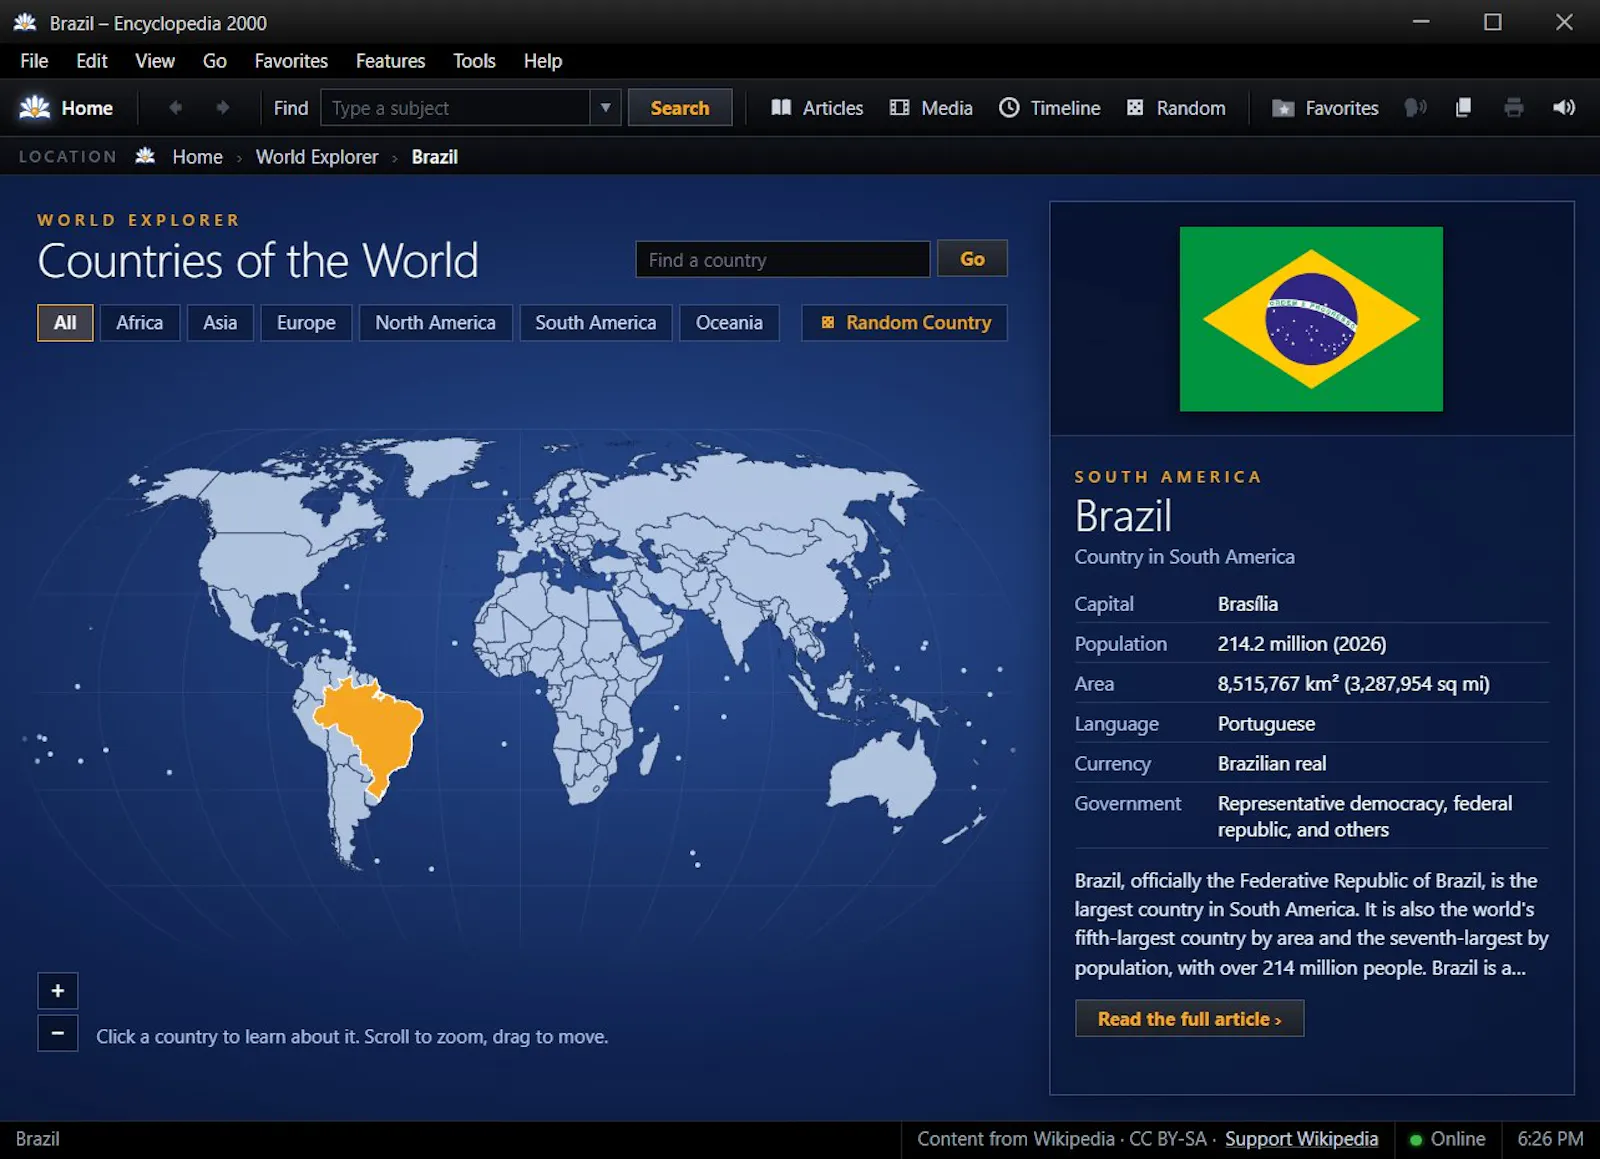Filter countries by Asia

click(x=220, y=323)
